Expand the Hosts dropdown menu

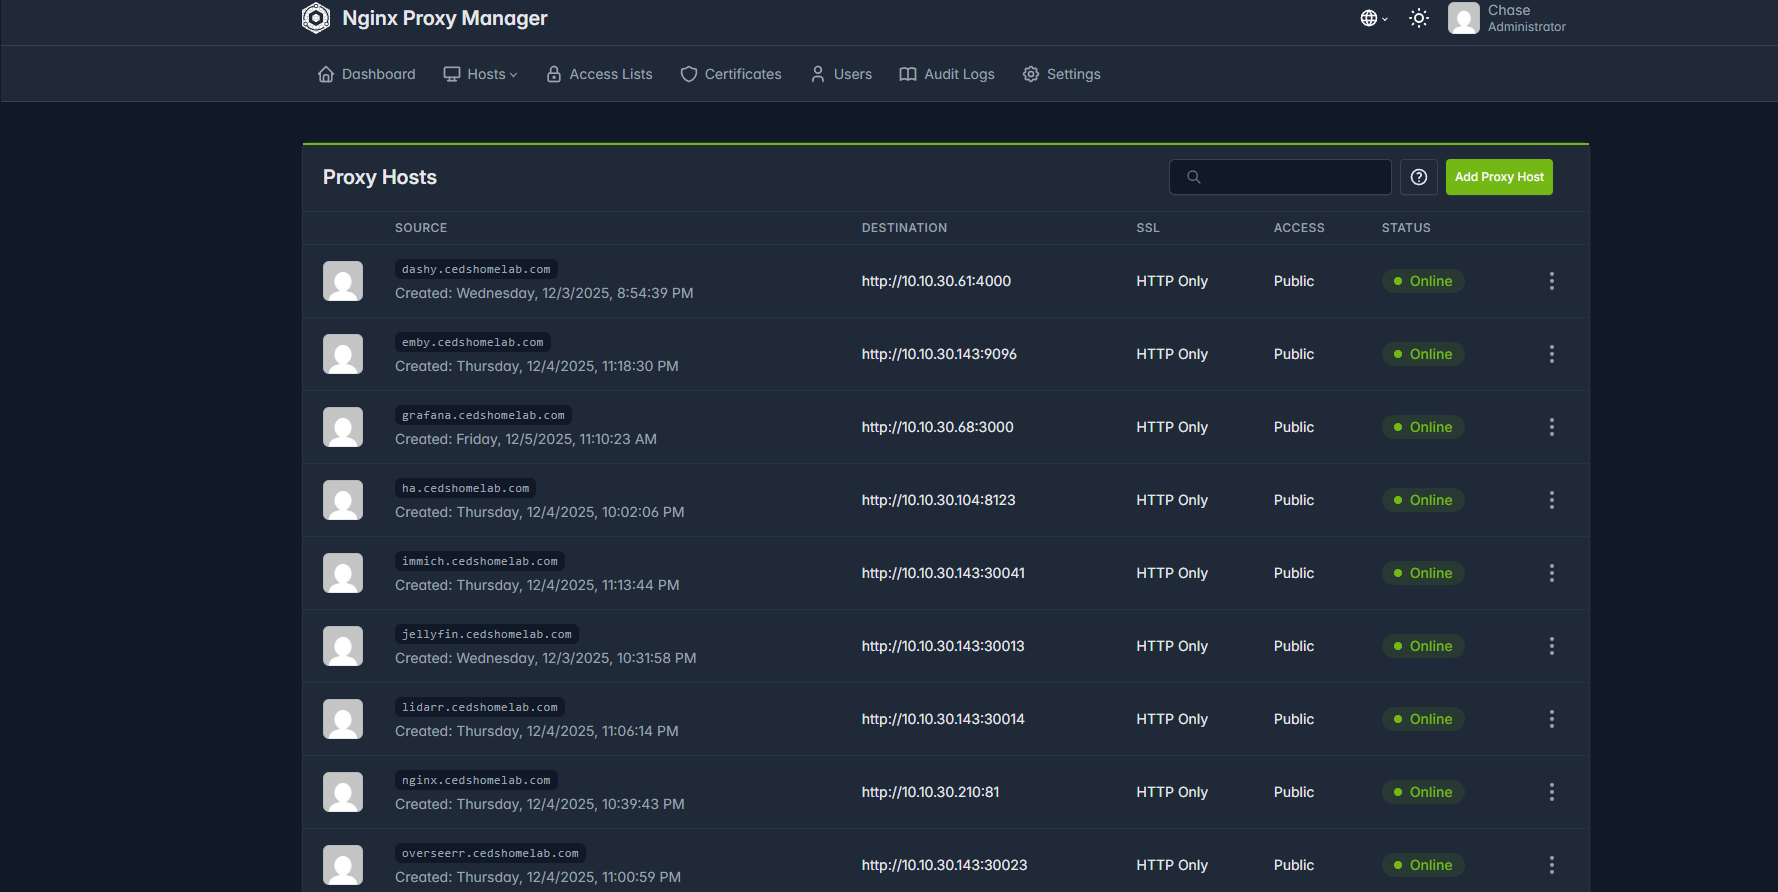click(x=481, y=74)
